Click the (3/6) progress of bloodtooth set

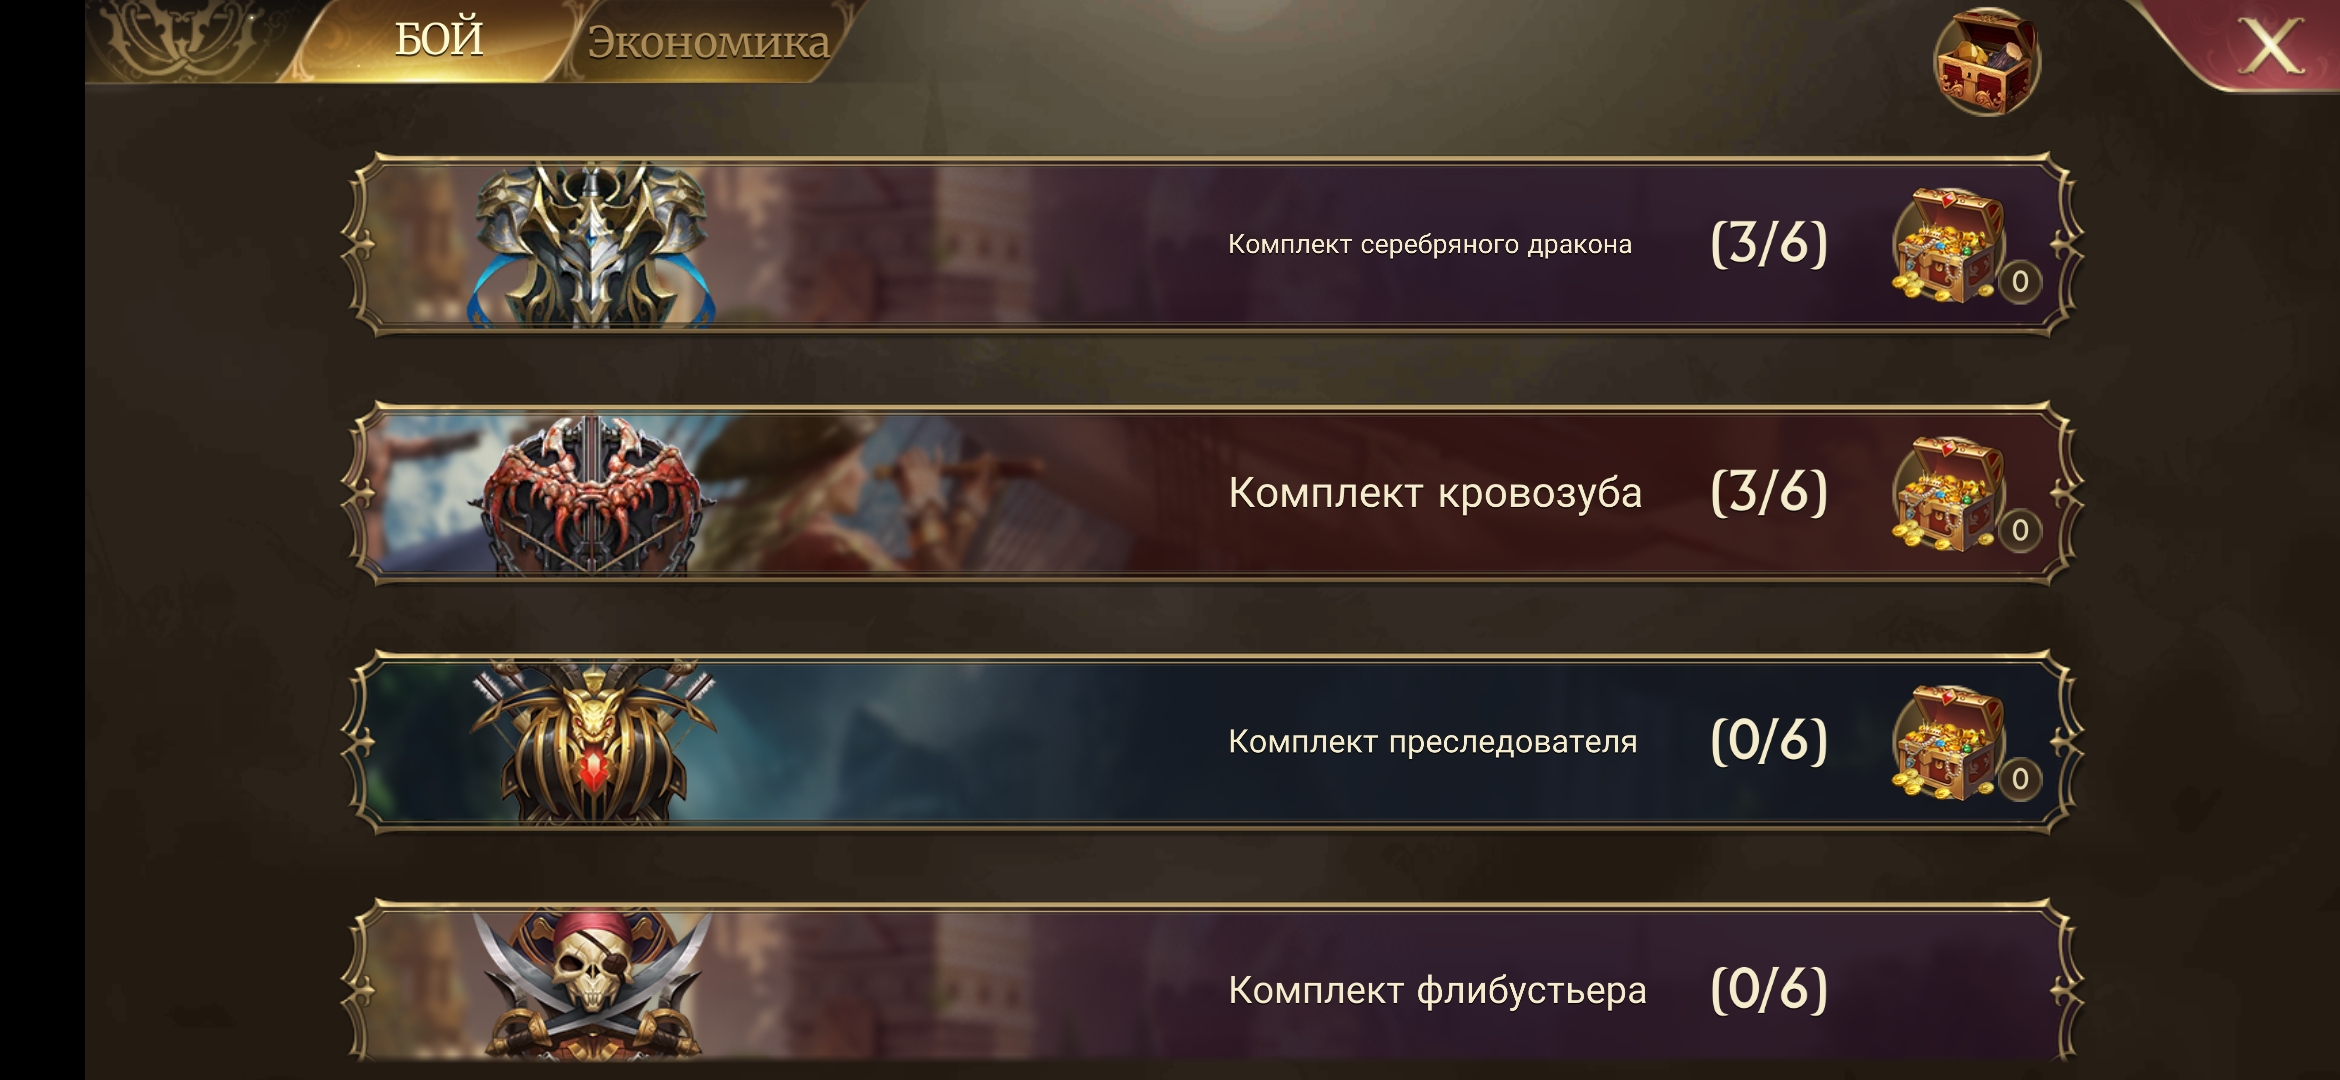1769,492
